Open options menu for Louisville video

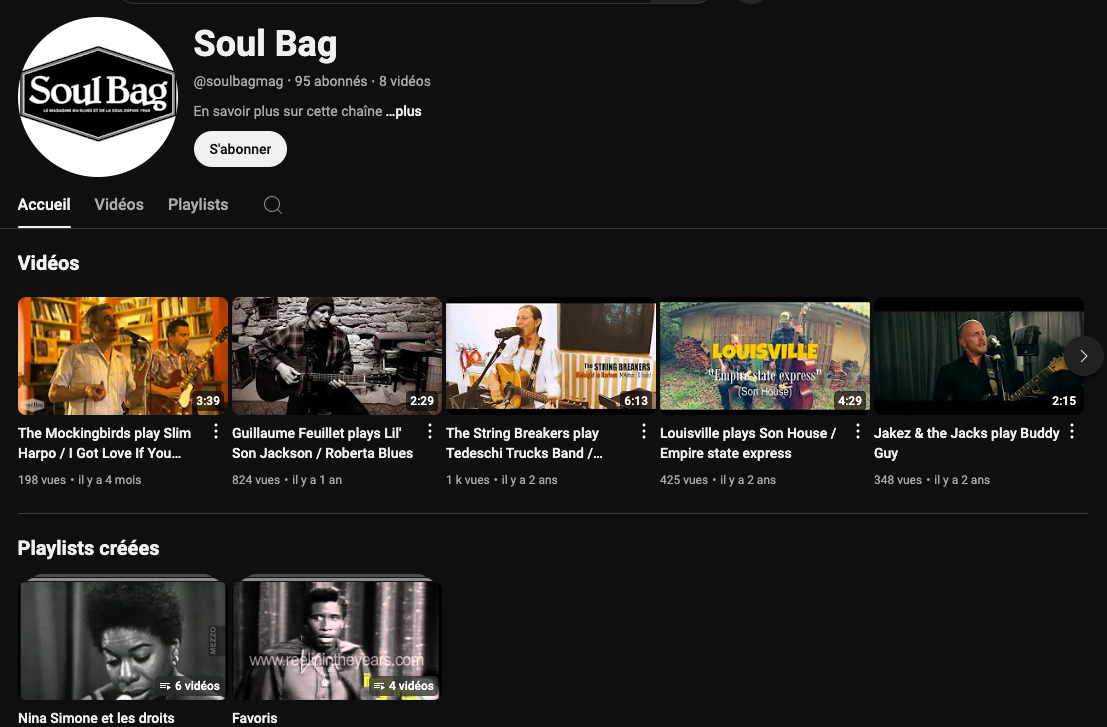[x=858, y=431]
